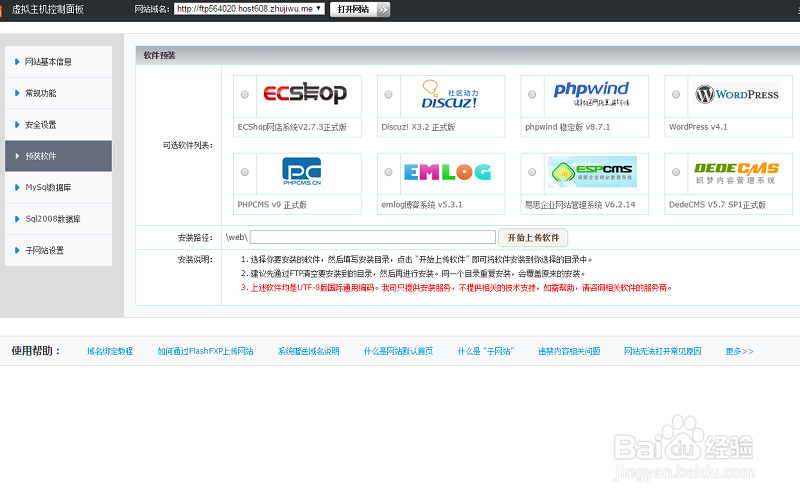
Task: Open the 如何通过FlashFXP上传网站 link
Action: (x=205, y=351)
